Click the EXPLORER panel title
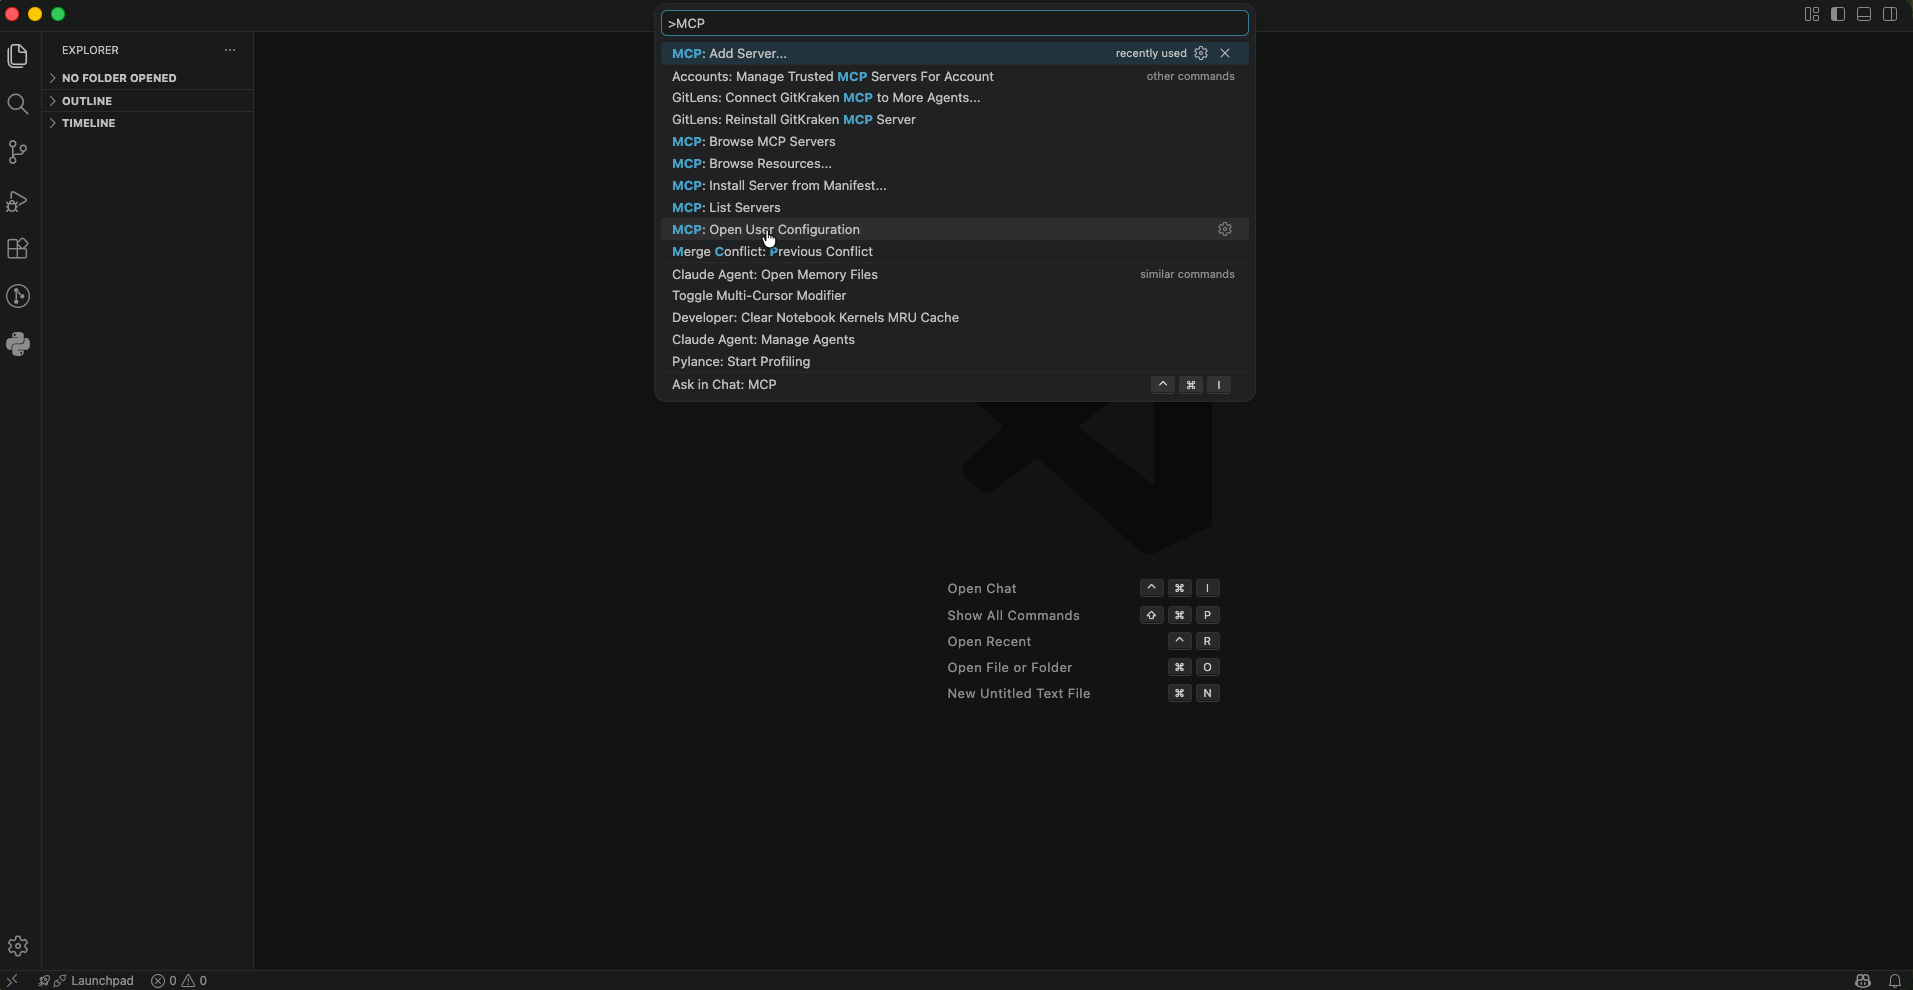This screenshot has height=990, width=1913. (90, 50)
